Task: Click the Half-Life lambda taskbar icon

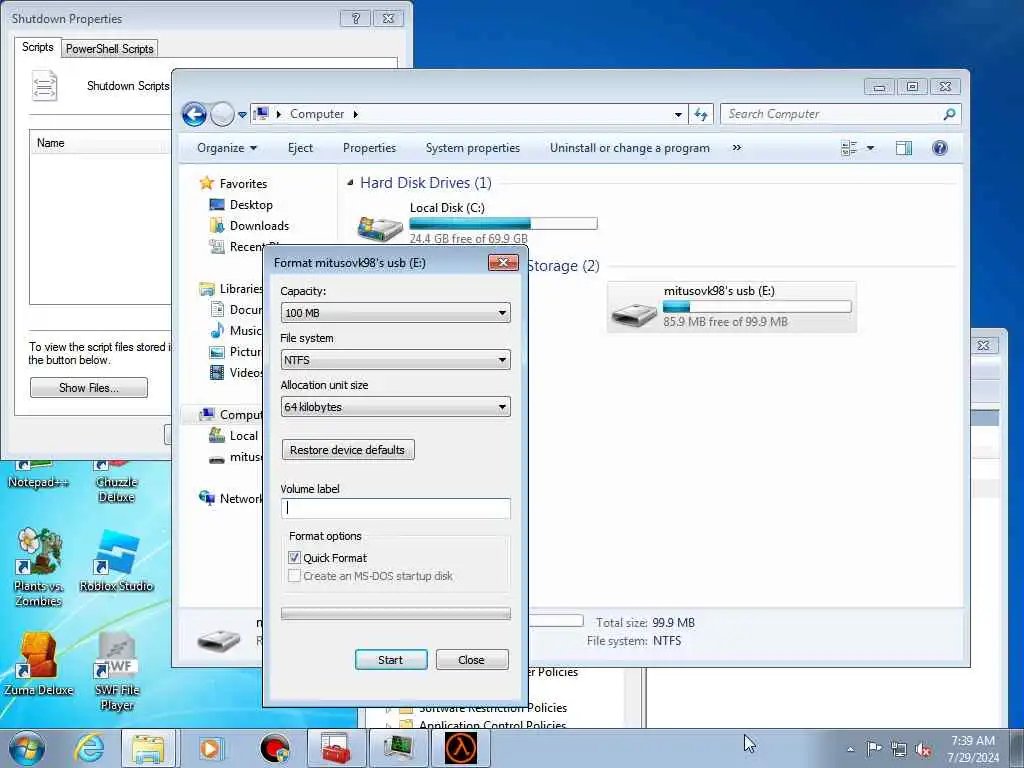Action: pos(461,748)
